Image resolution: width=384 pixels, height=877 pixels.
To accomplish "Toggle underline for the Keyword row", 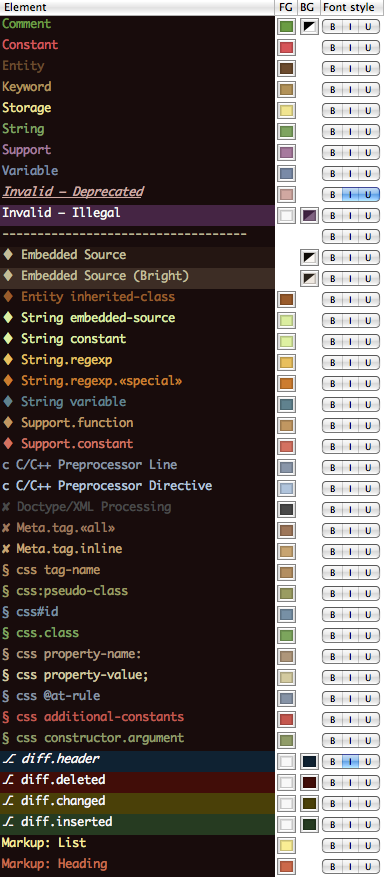I will 369,89.
